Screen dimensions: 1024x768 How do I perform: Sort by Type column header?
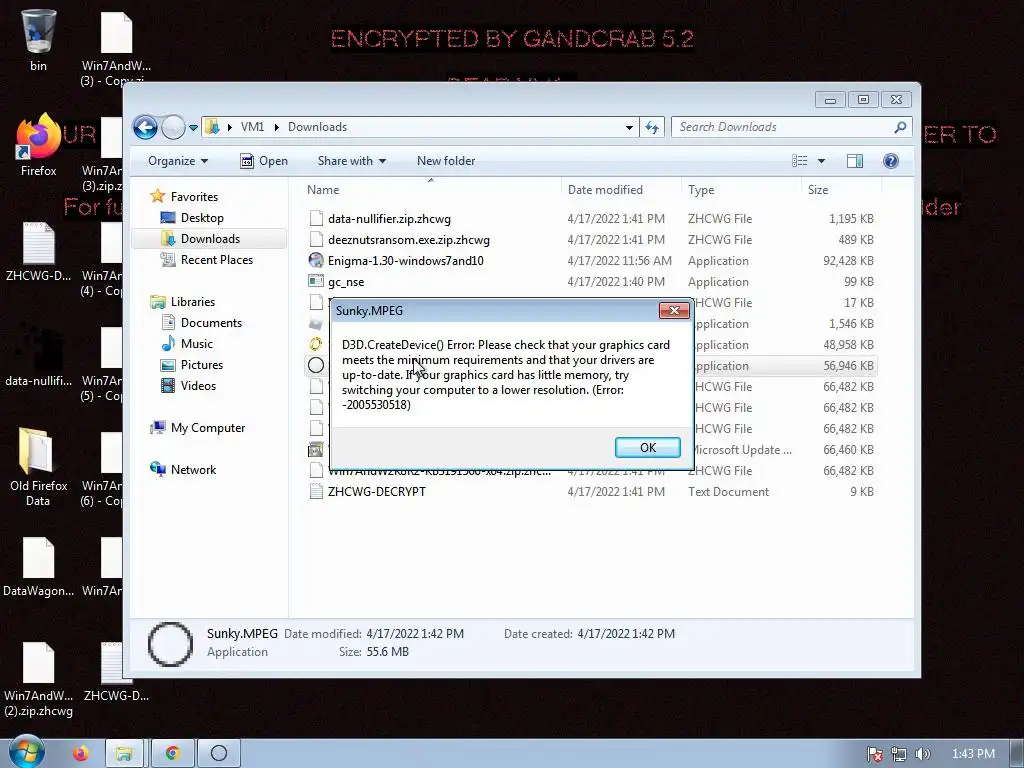click(x=741, y=189)
